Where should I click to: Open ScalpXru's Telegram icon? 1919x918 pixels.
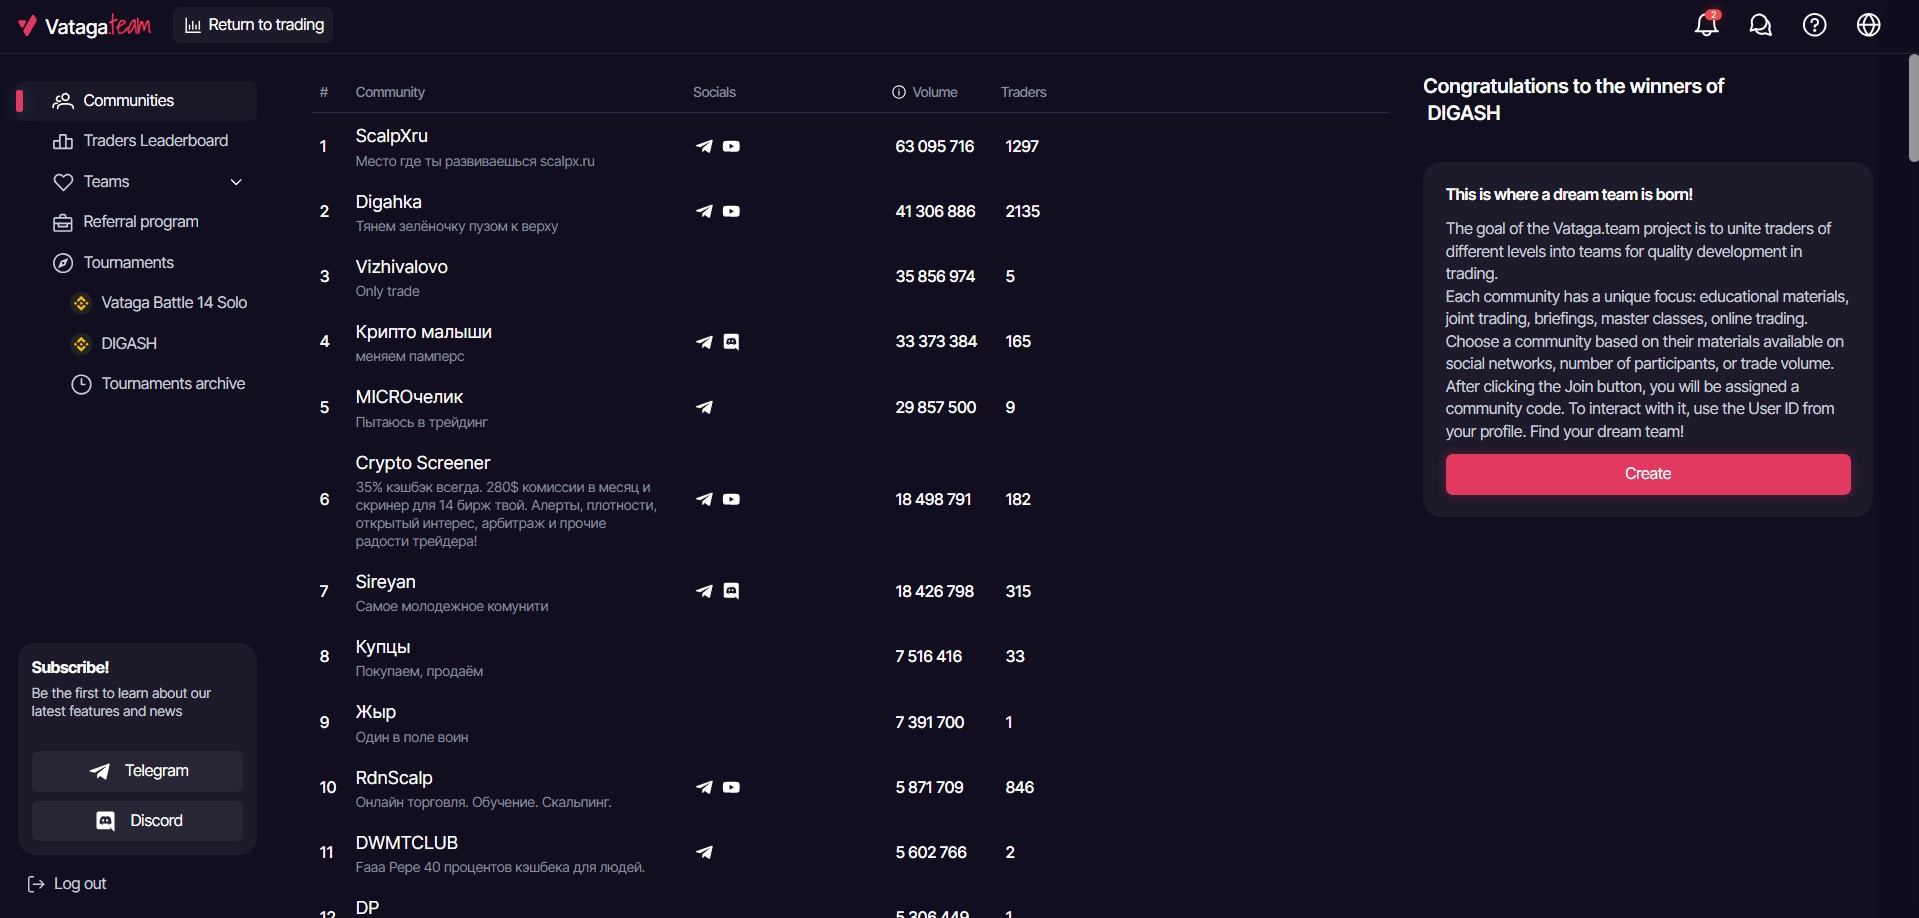pyautogui.click(x=705, y=146)
